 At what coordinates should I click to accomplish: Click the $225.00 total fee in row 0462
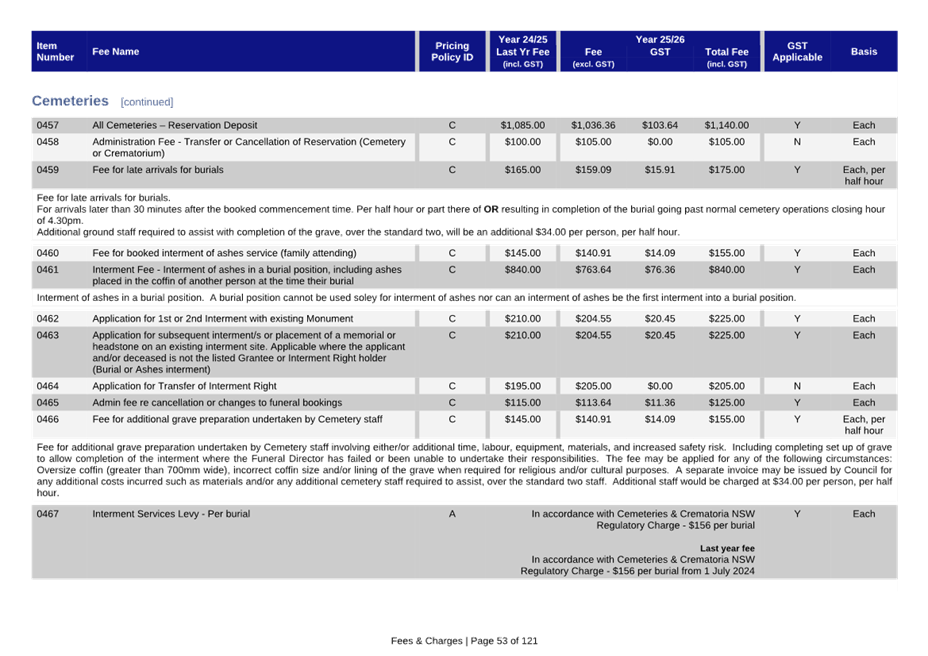[x=727, y=319]
